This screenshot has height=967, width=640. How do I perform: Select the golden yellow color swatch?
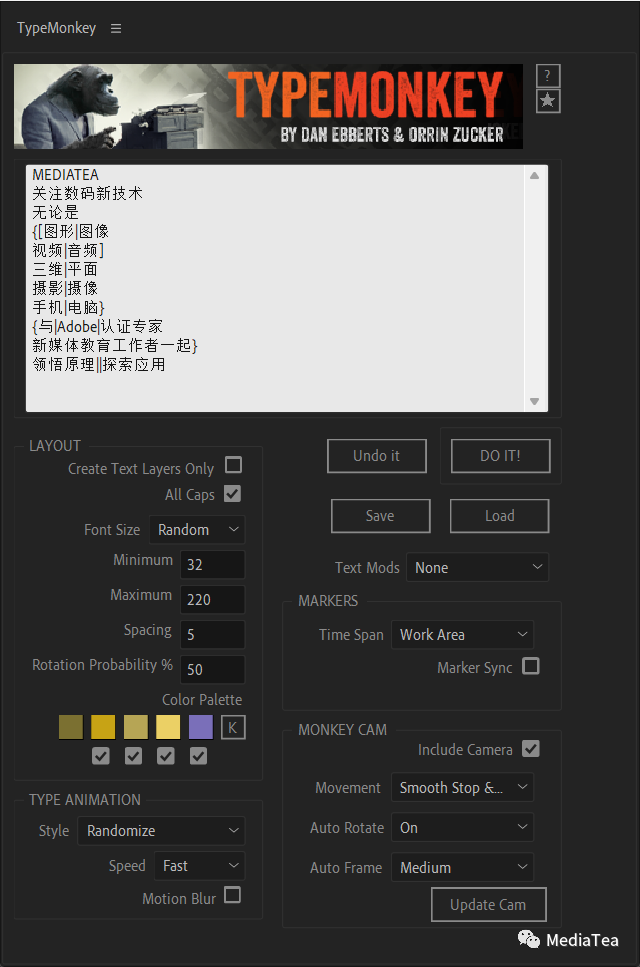click(x=103, y=727)
